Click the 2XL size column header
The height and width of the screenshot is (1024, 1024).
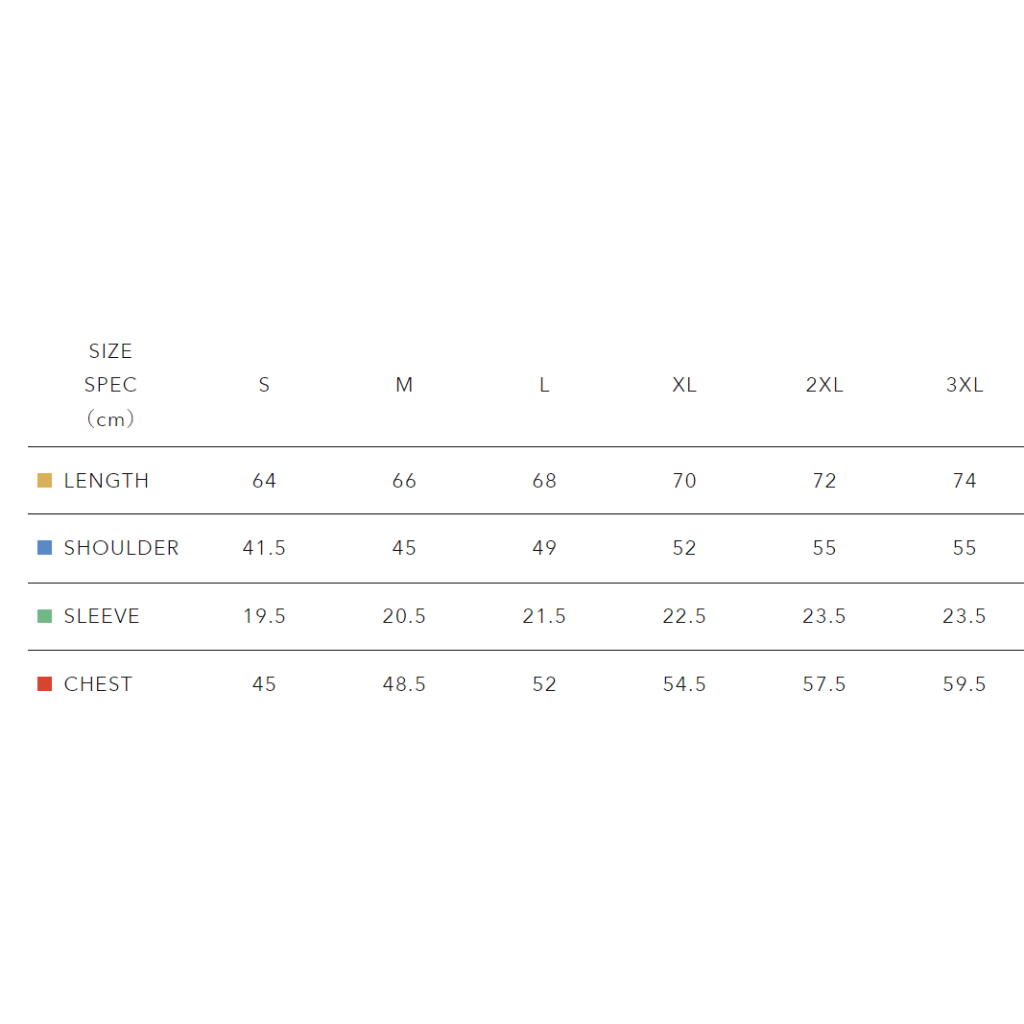coord(824,385)
